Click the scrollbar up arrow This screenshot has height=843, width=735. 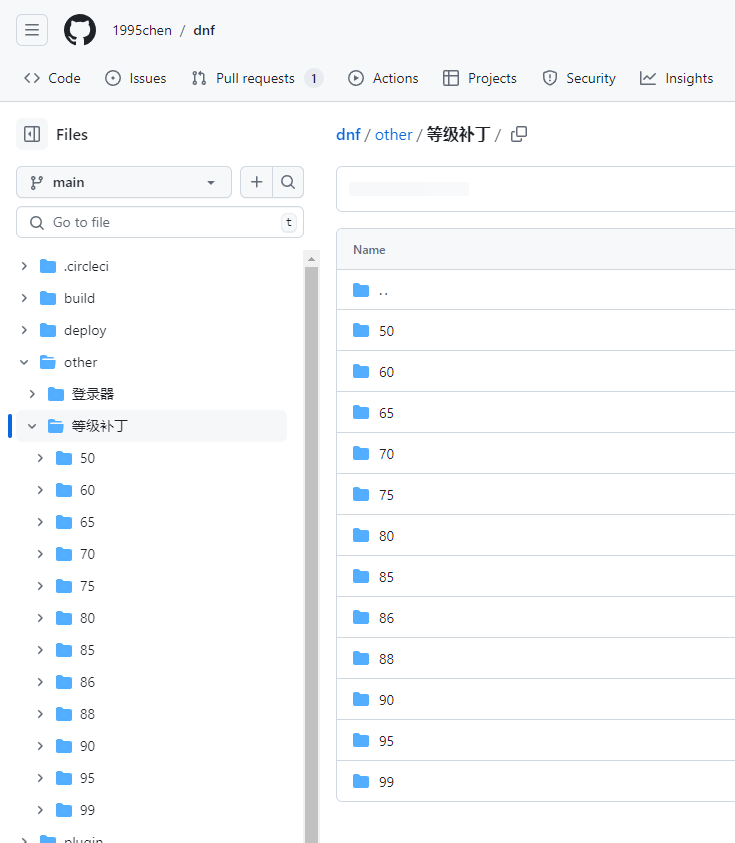pyautogui.click(x=311, y=259)
